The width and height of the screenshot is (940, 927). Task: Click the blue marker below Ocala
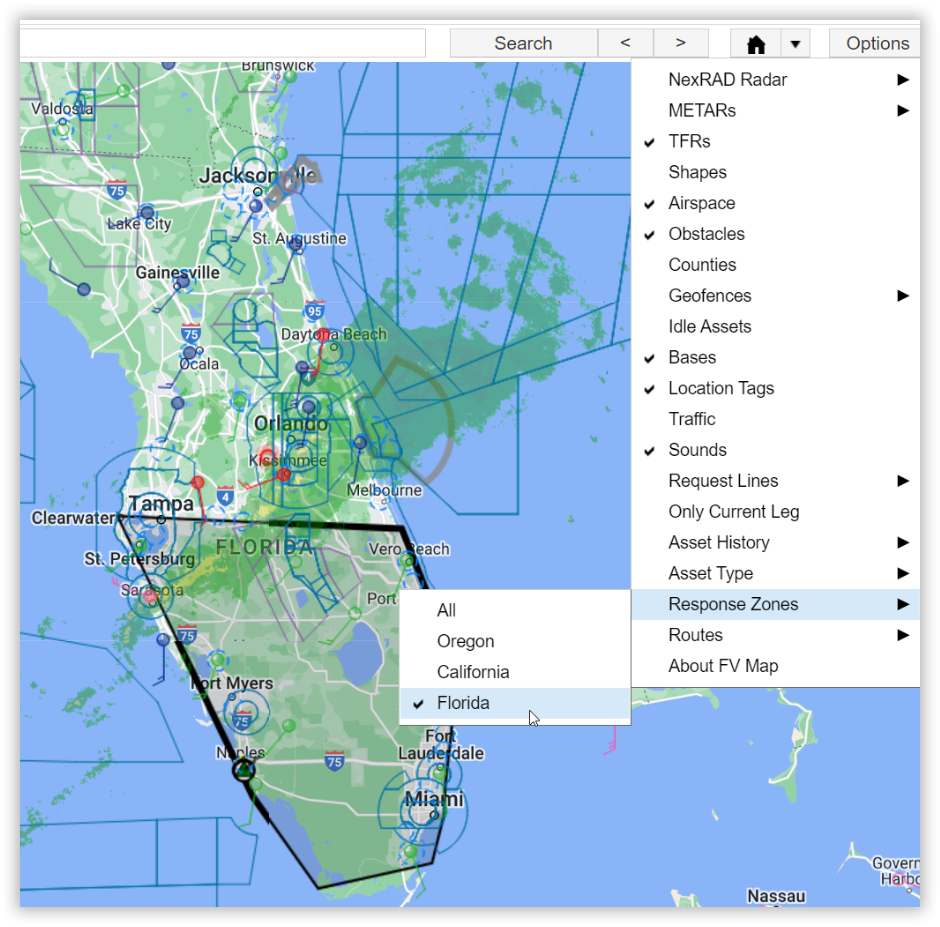(x=177, y=403)
